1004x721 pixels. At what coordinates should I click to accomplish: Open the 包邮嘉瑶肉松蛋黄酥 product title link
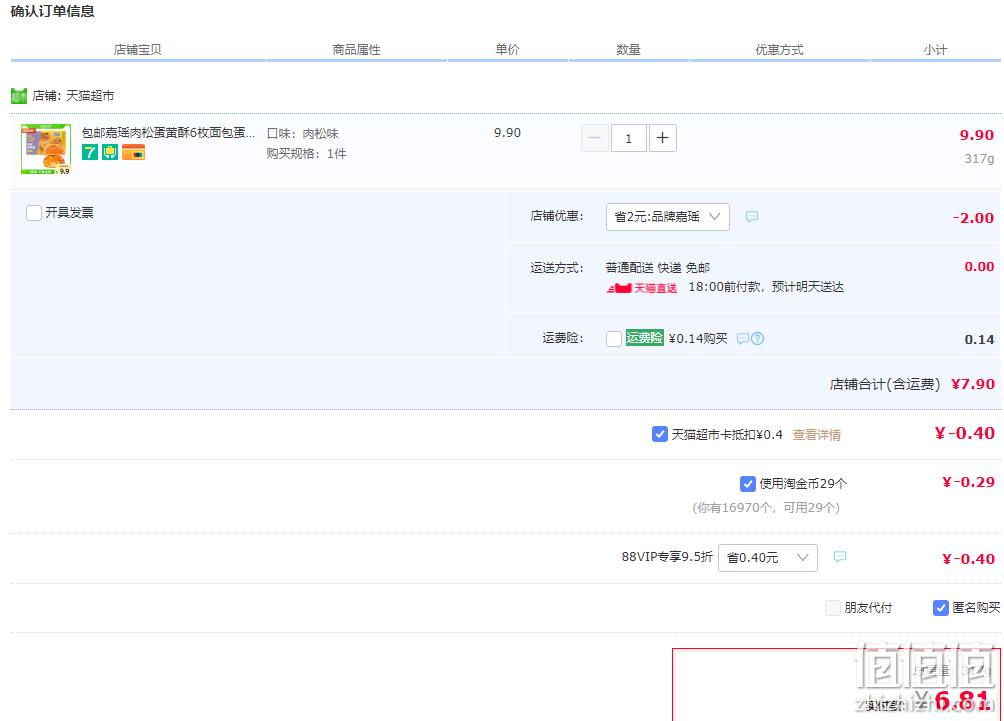click(168, 133)
